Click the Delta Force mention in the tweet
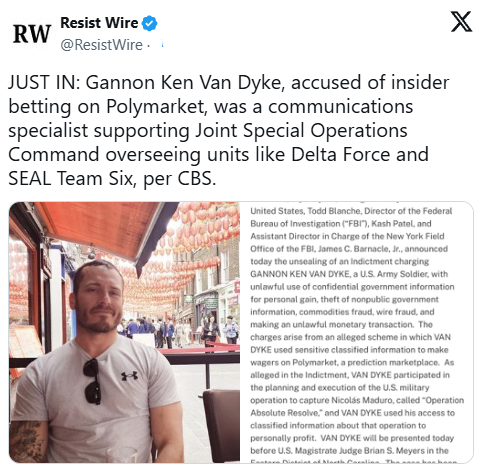 click(341, 155)
